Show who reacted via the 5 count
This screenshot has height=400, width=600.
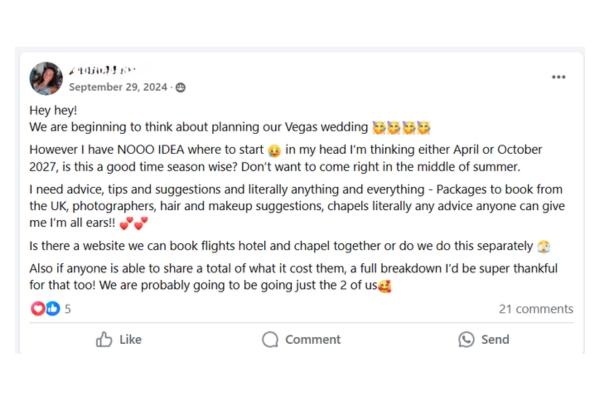point(68,309)
